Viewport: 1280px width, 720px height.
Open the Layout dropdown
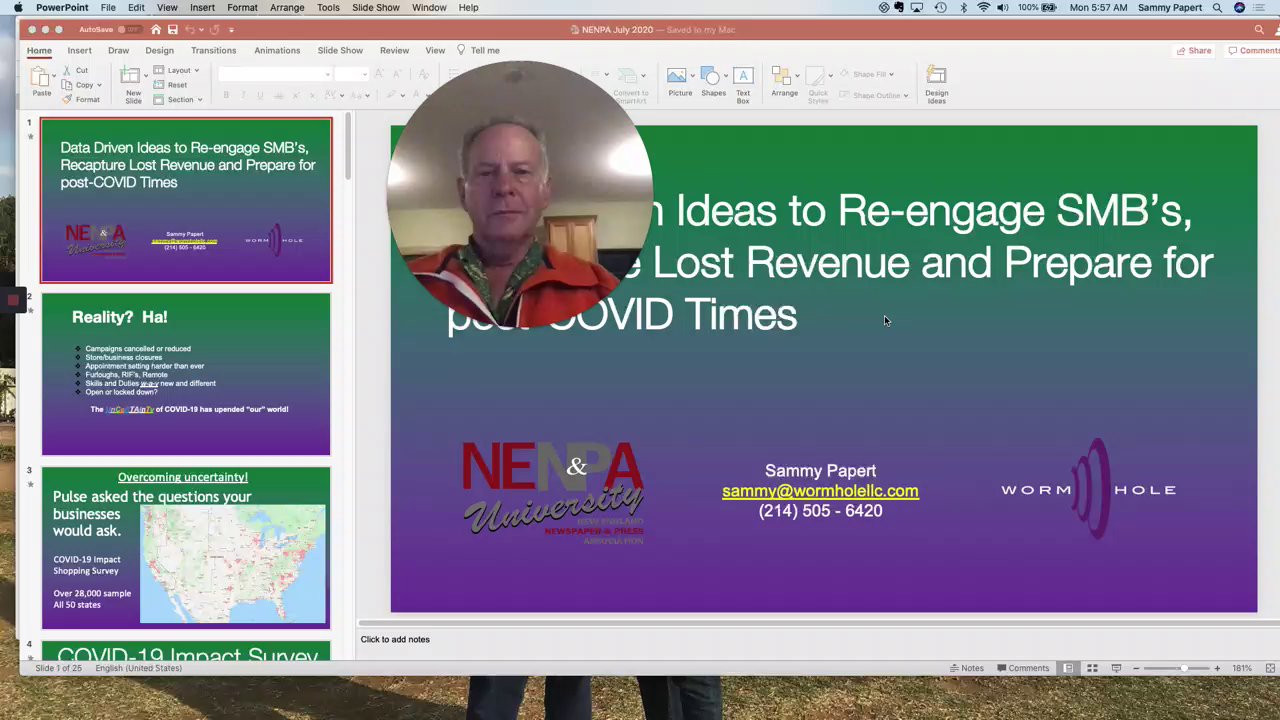coord(176,70)
